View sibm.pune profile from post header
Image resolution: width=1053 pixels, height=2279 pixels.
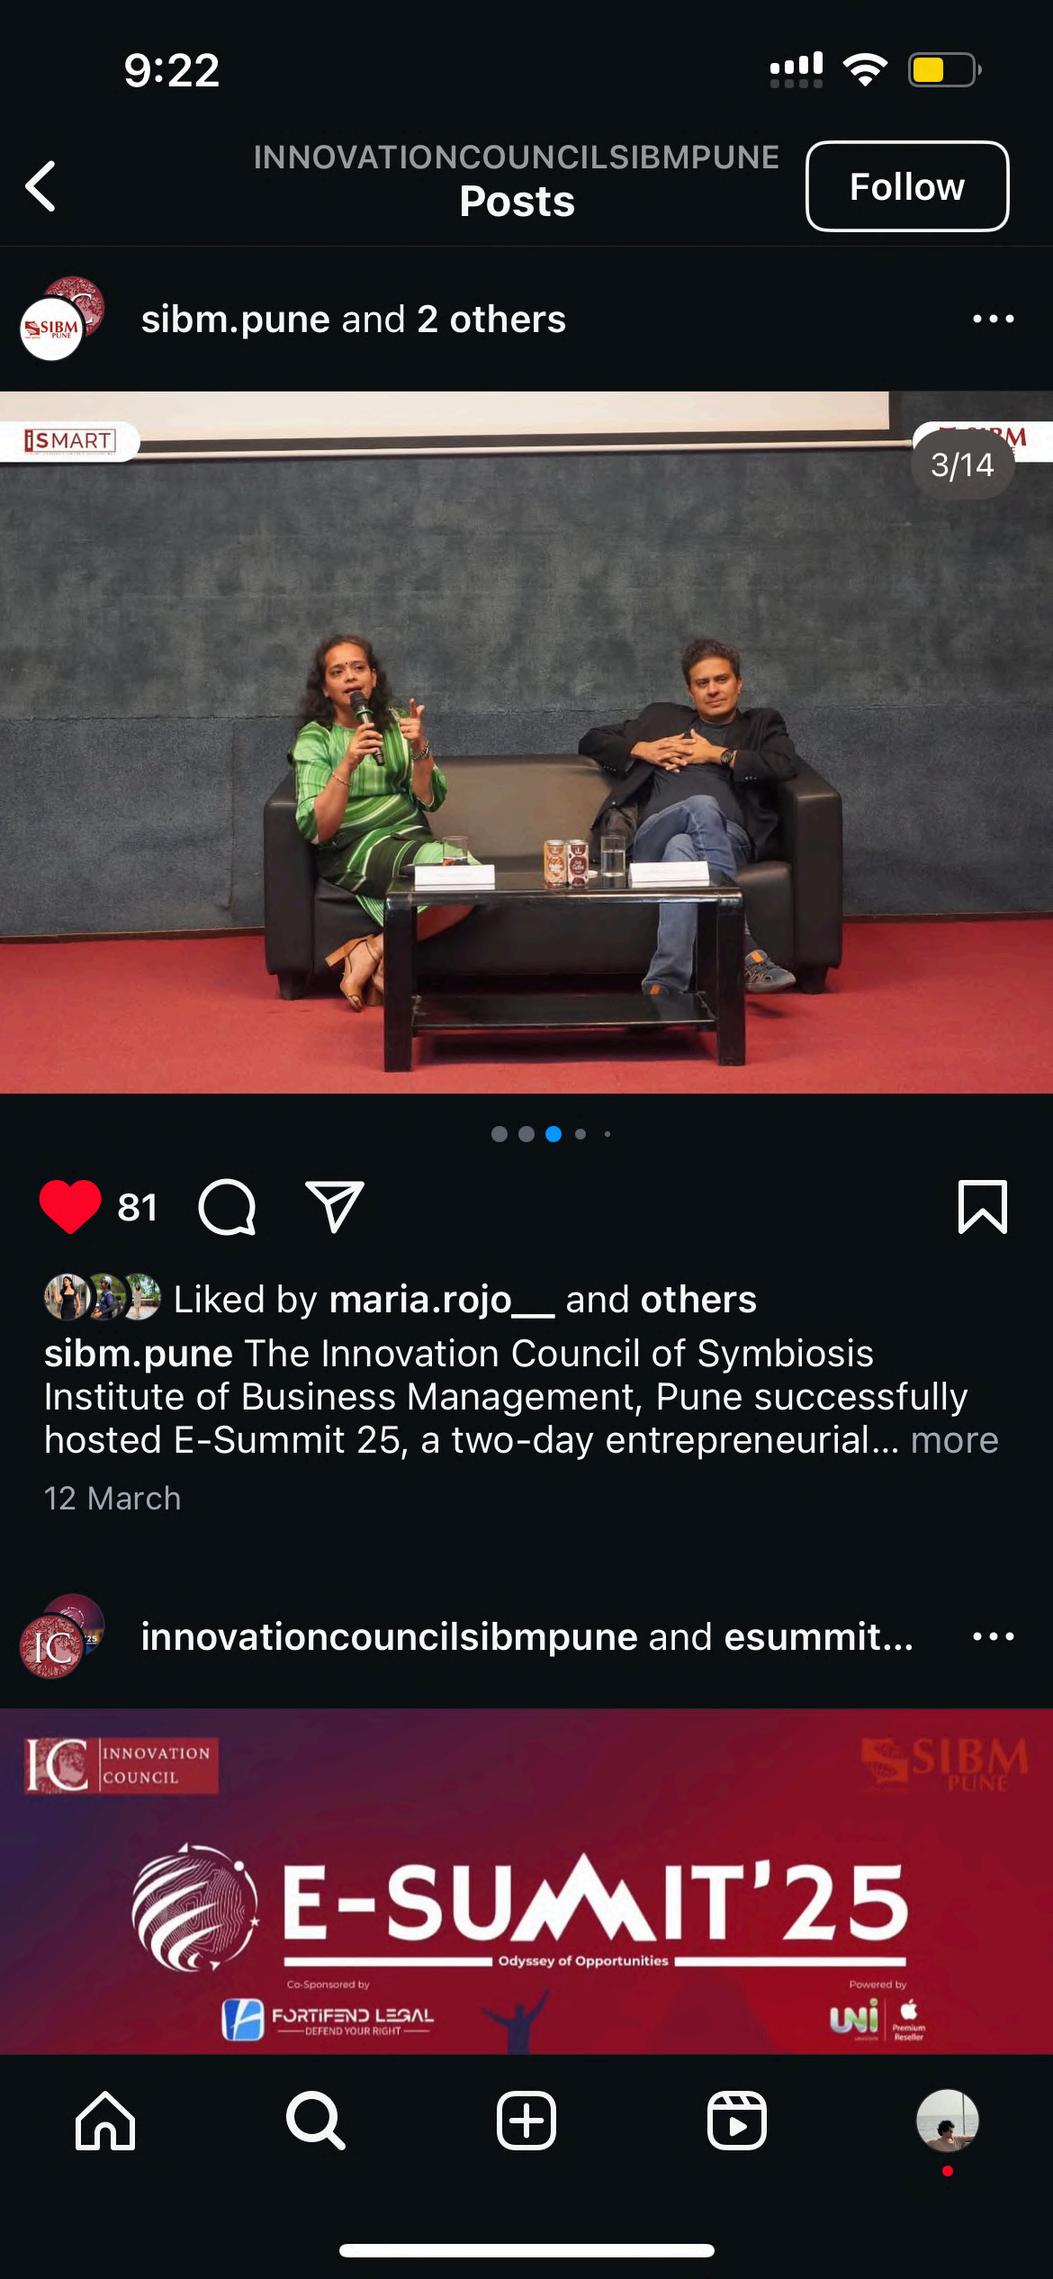[235, 319]
